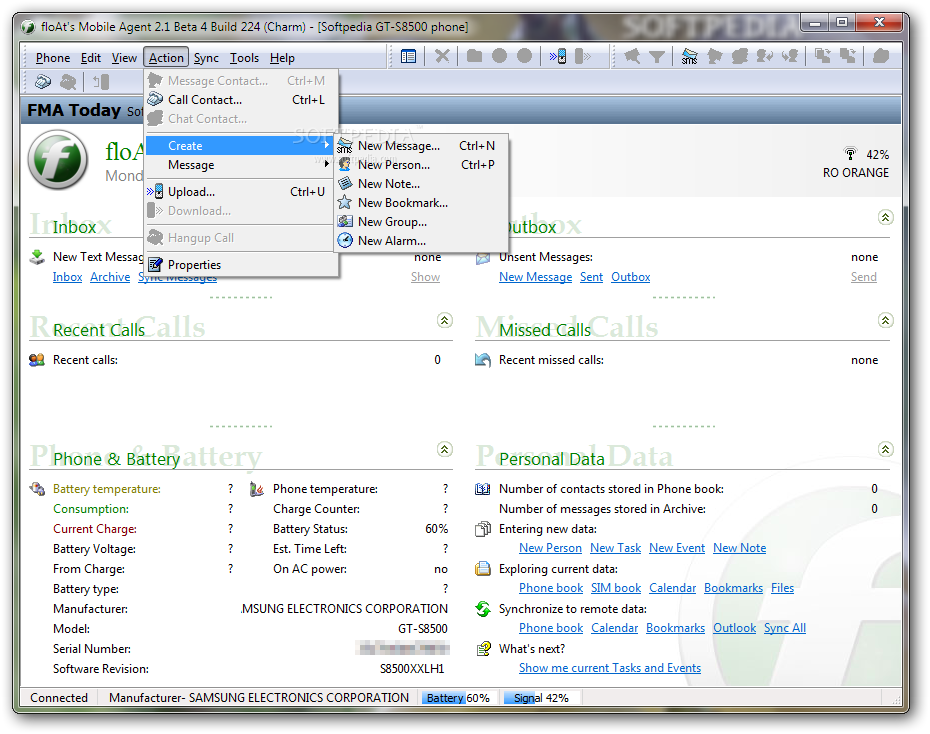930x734 pixels.
Task: Click the New Text Messages inbox icon
Action: 37,257
